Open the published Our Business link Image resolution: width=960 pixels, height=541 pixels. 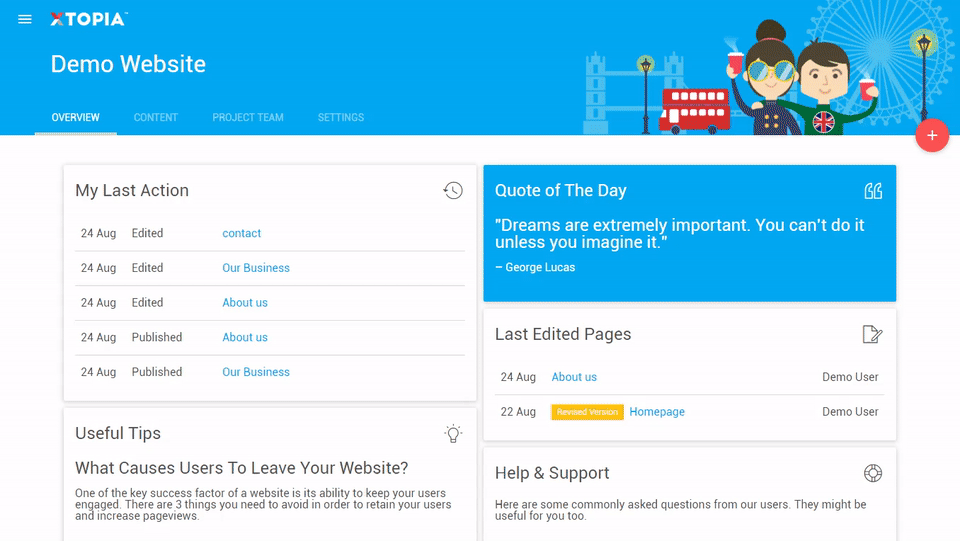256,372
